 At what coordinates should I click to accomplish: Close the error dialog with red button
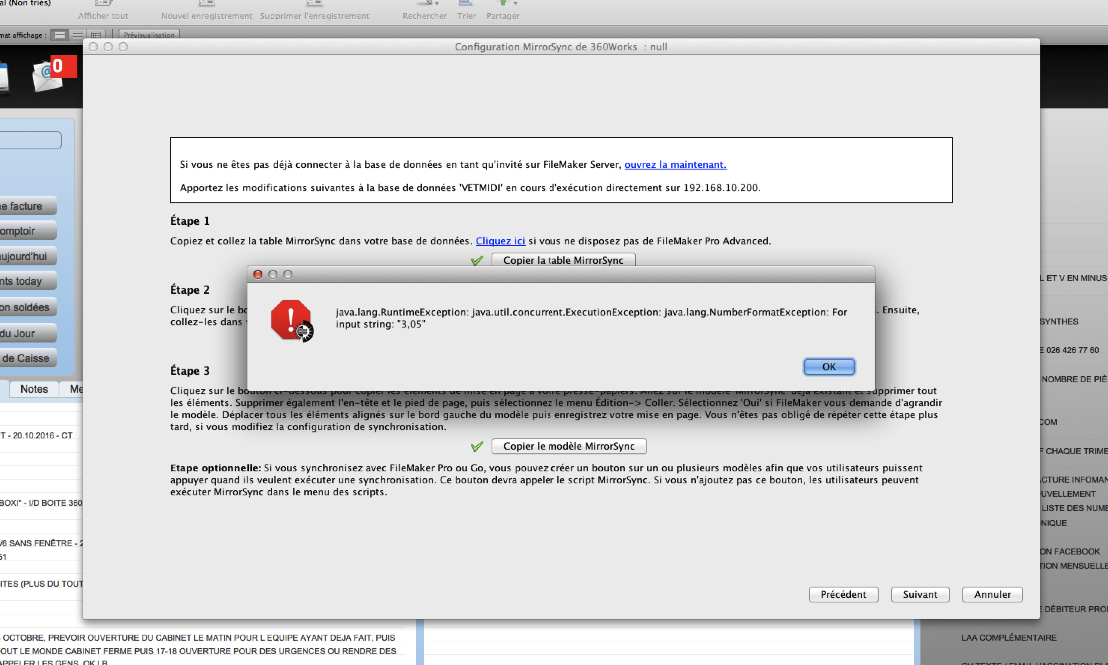[x=257, y=274]
